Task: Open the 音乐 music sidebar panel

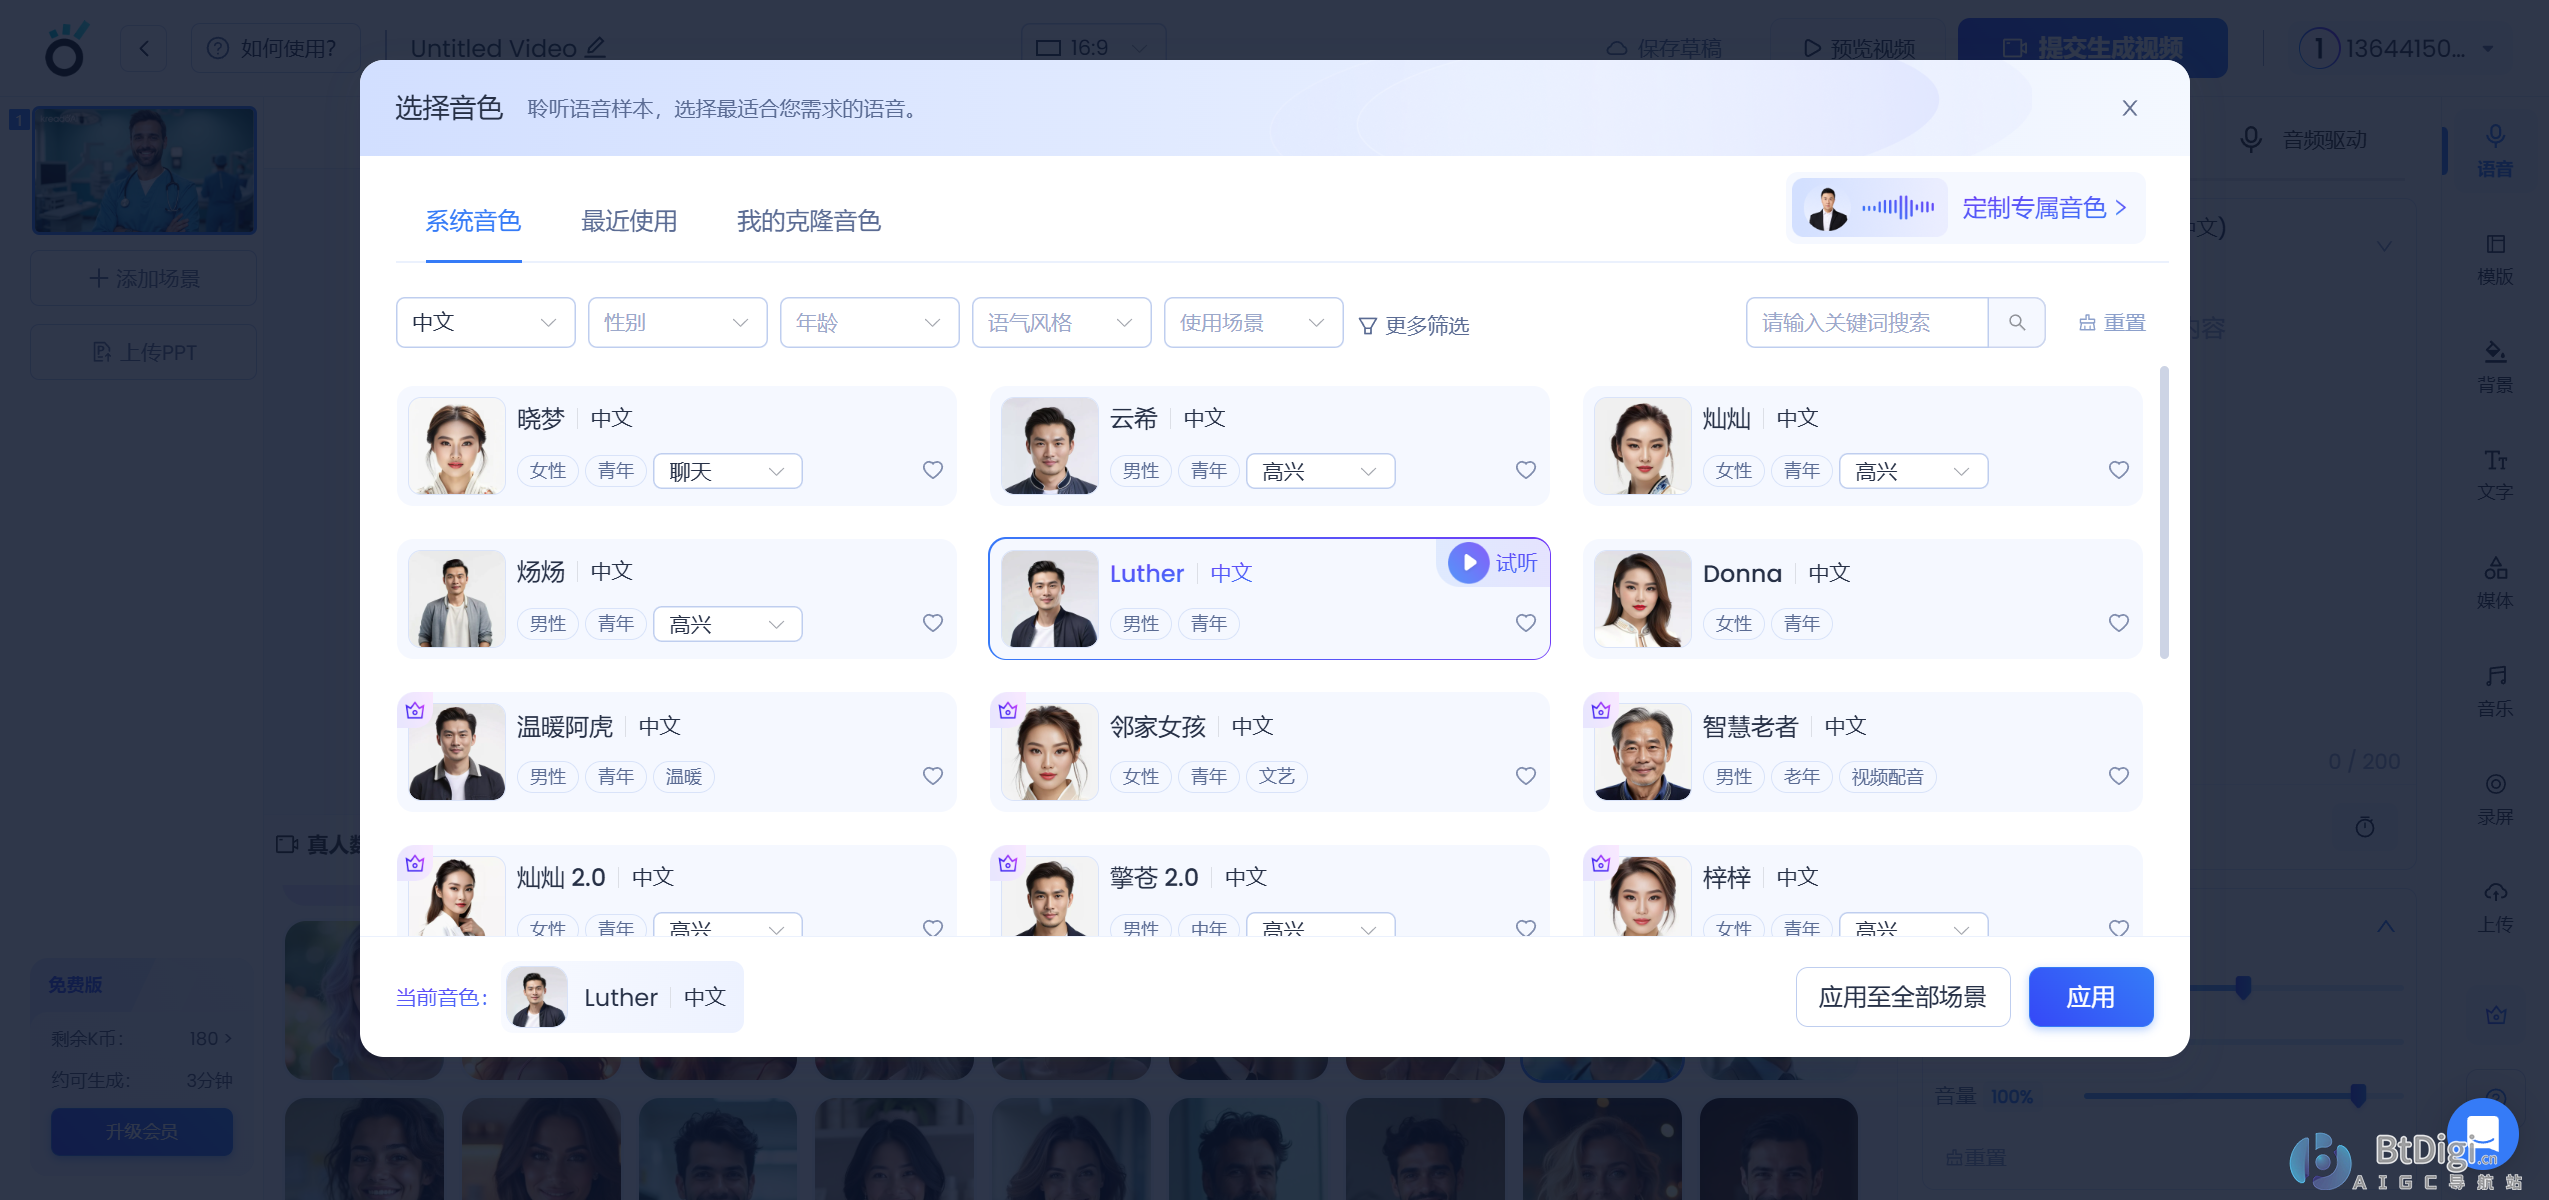Action: 2495,691
